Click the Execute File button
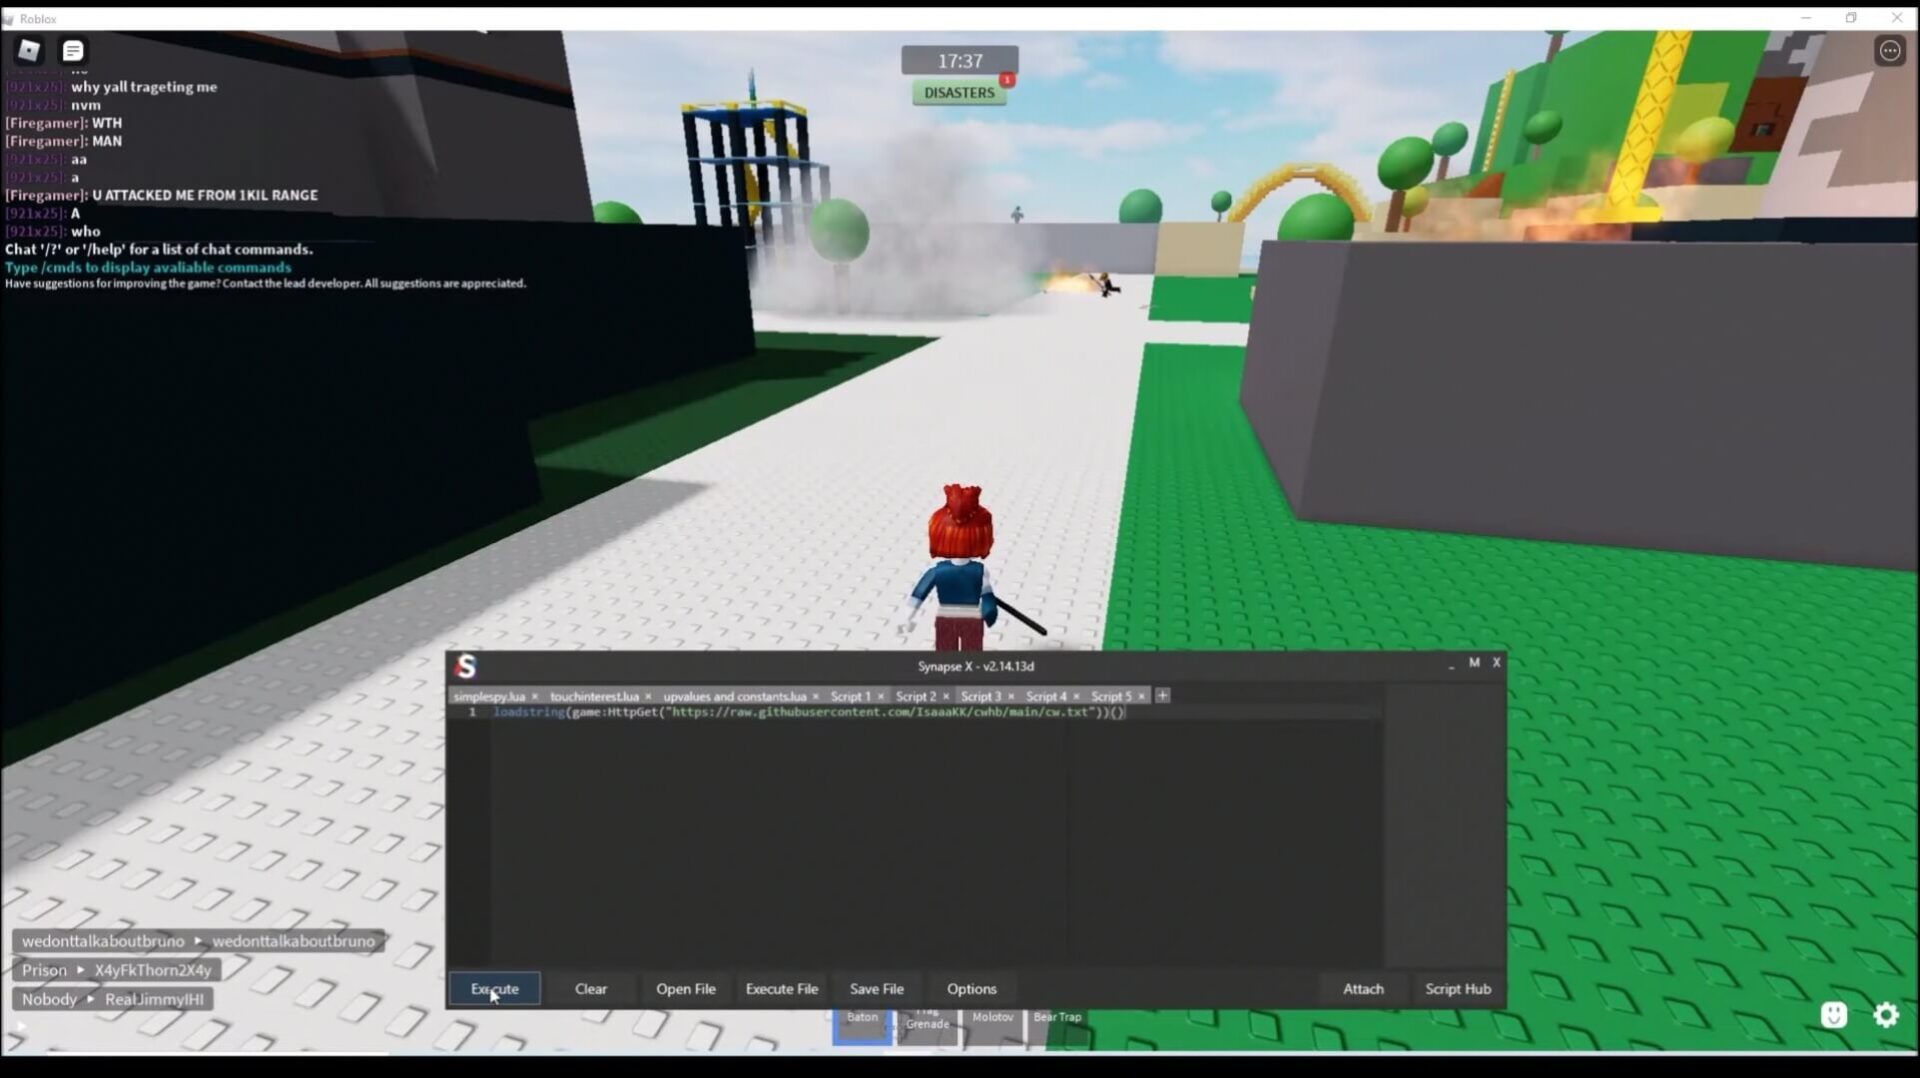 coord(782,988)
